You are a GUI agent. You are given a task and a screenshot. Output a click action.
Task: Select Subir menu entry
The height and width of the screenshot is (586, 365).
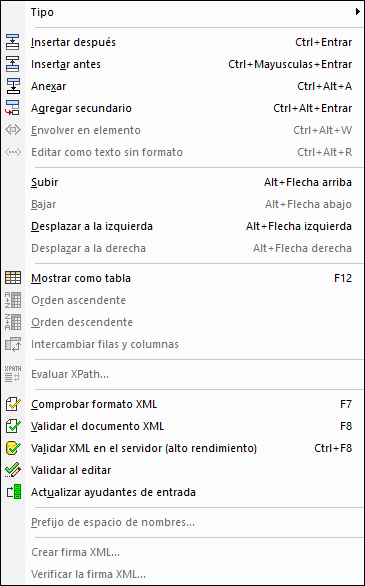(190, 182)
